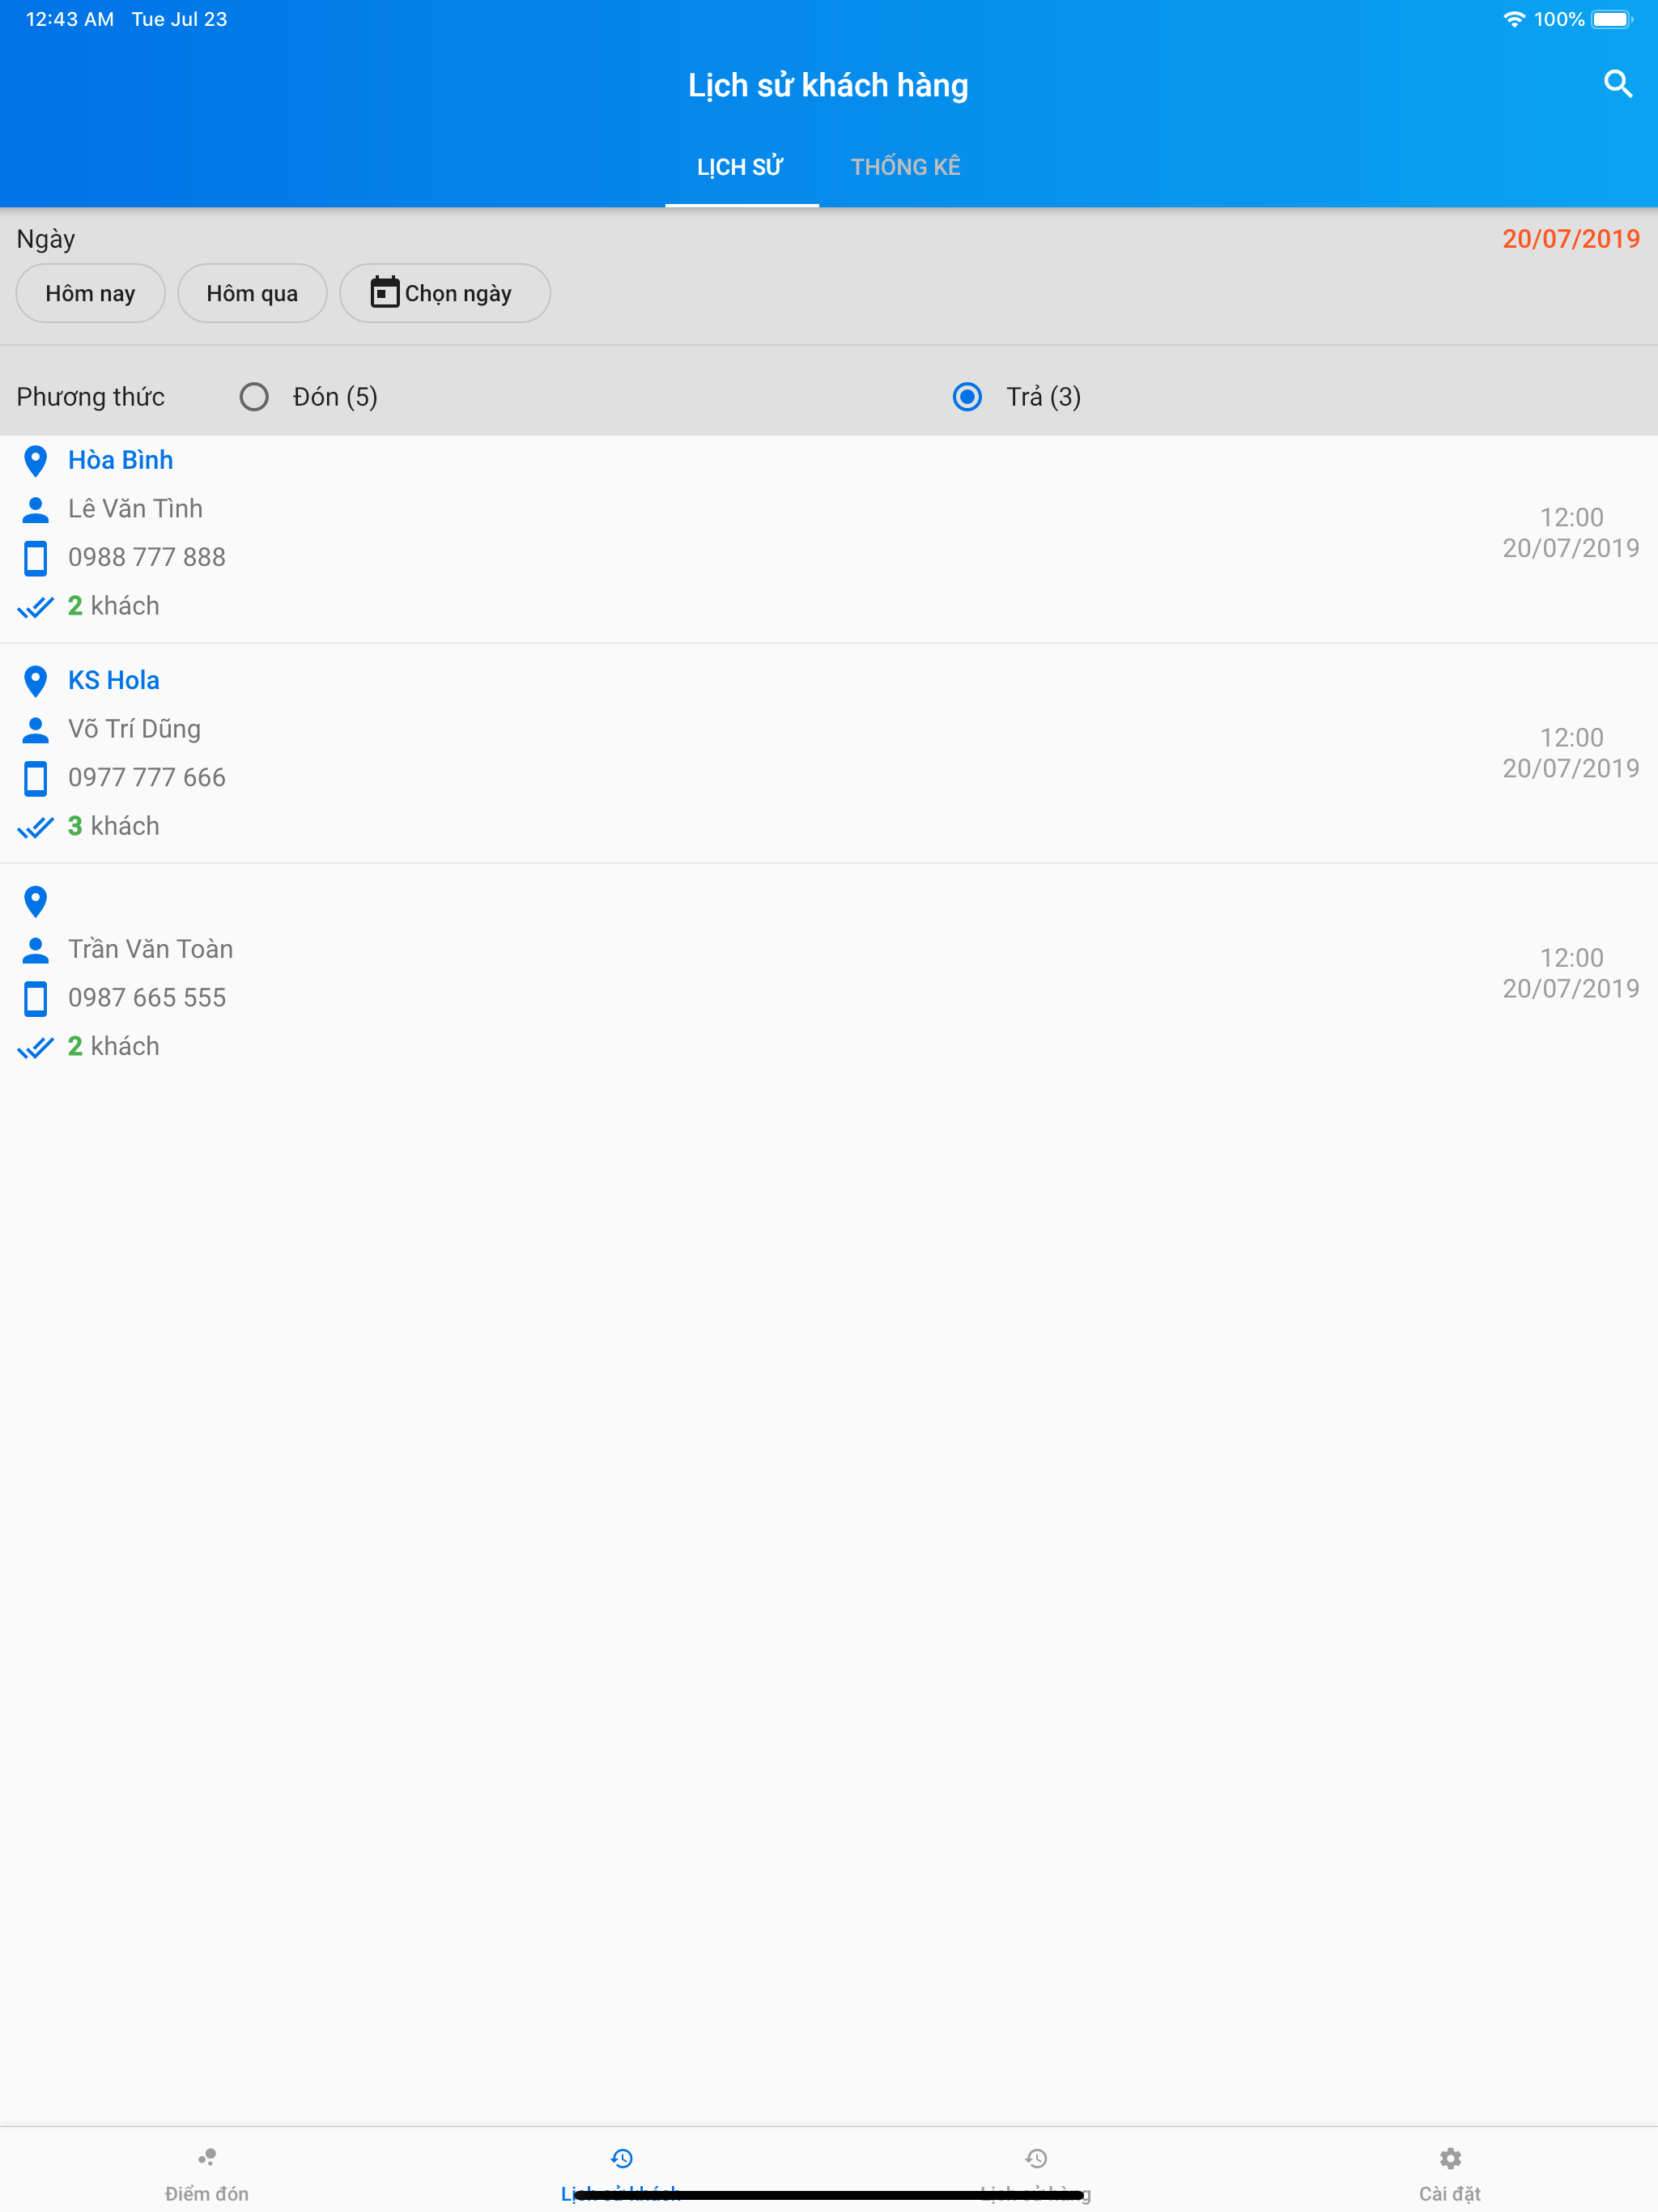This screenshot has height=2212, width=1658.
Task: Click phone icon beside 0977 777 666
Action: click(x=36, y=778)
